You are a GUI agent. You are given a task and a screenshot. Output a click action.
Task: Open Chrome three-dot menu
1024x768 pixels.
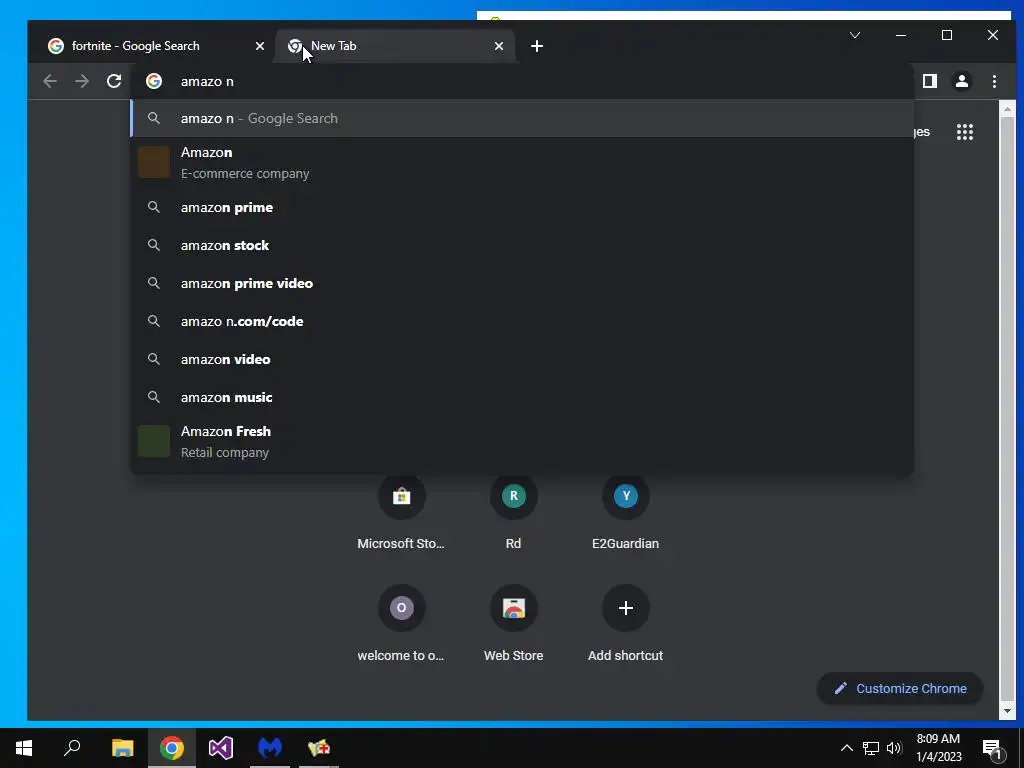pos(994,81)
